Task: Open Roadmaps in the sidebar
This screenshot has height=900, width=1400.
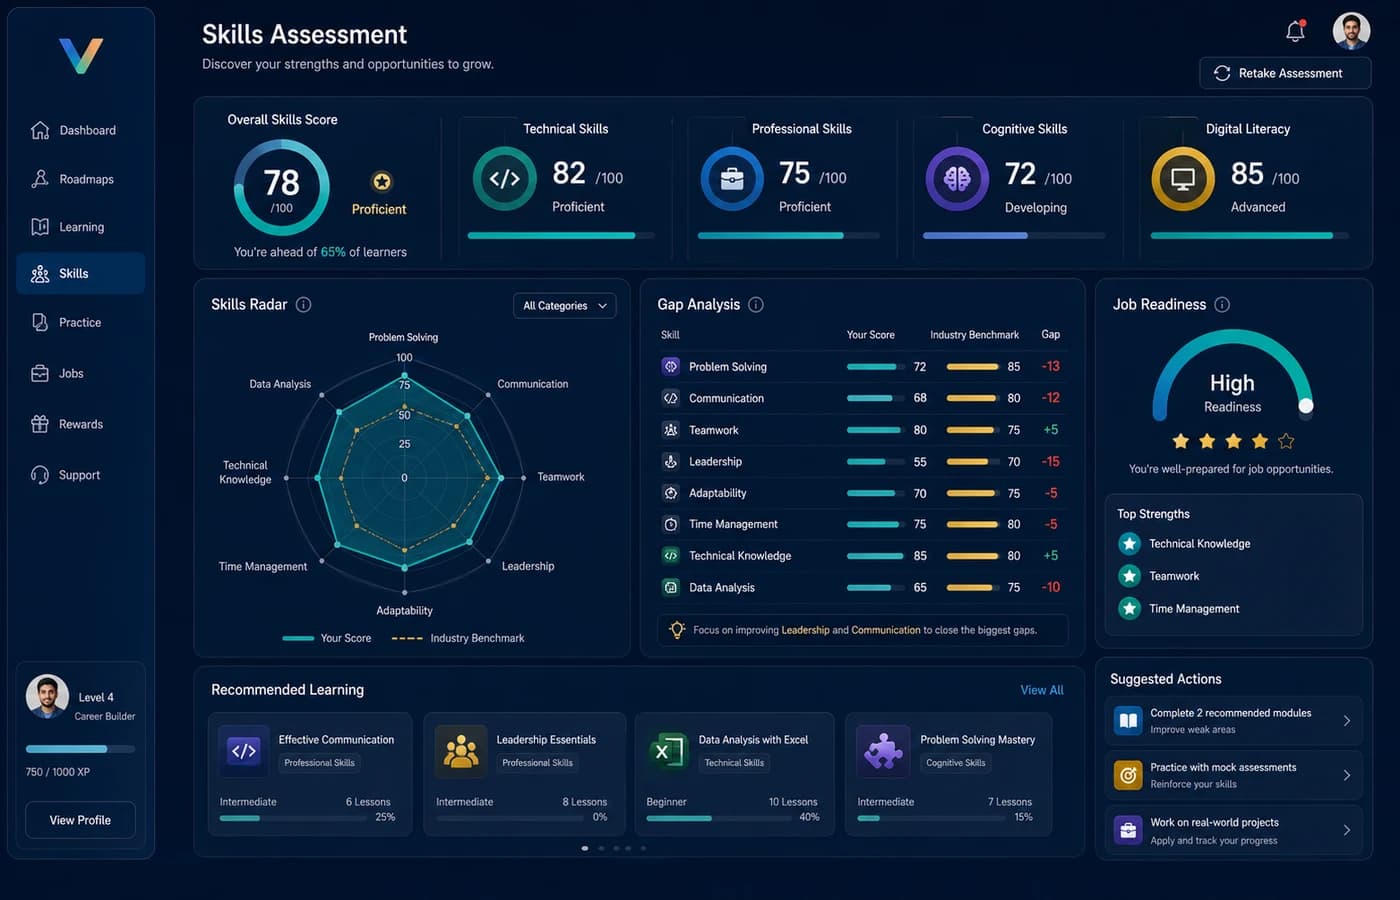Action: click(x=80, y=179)
